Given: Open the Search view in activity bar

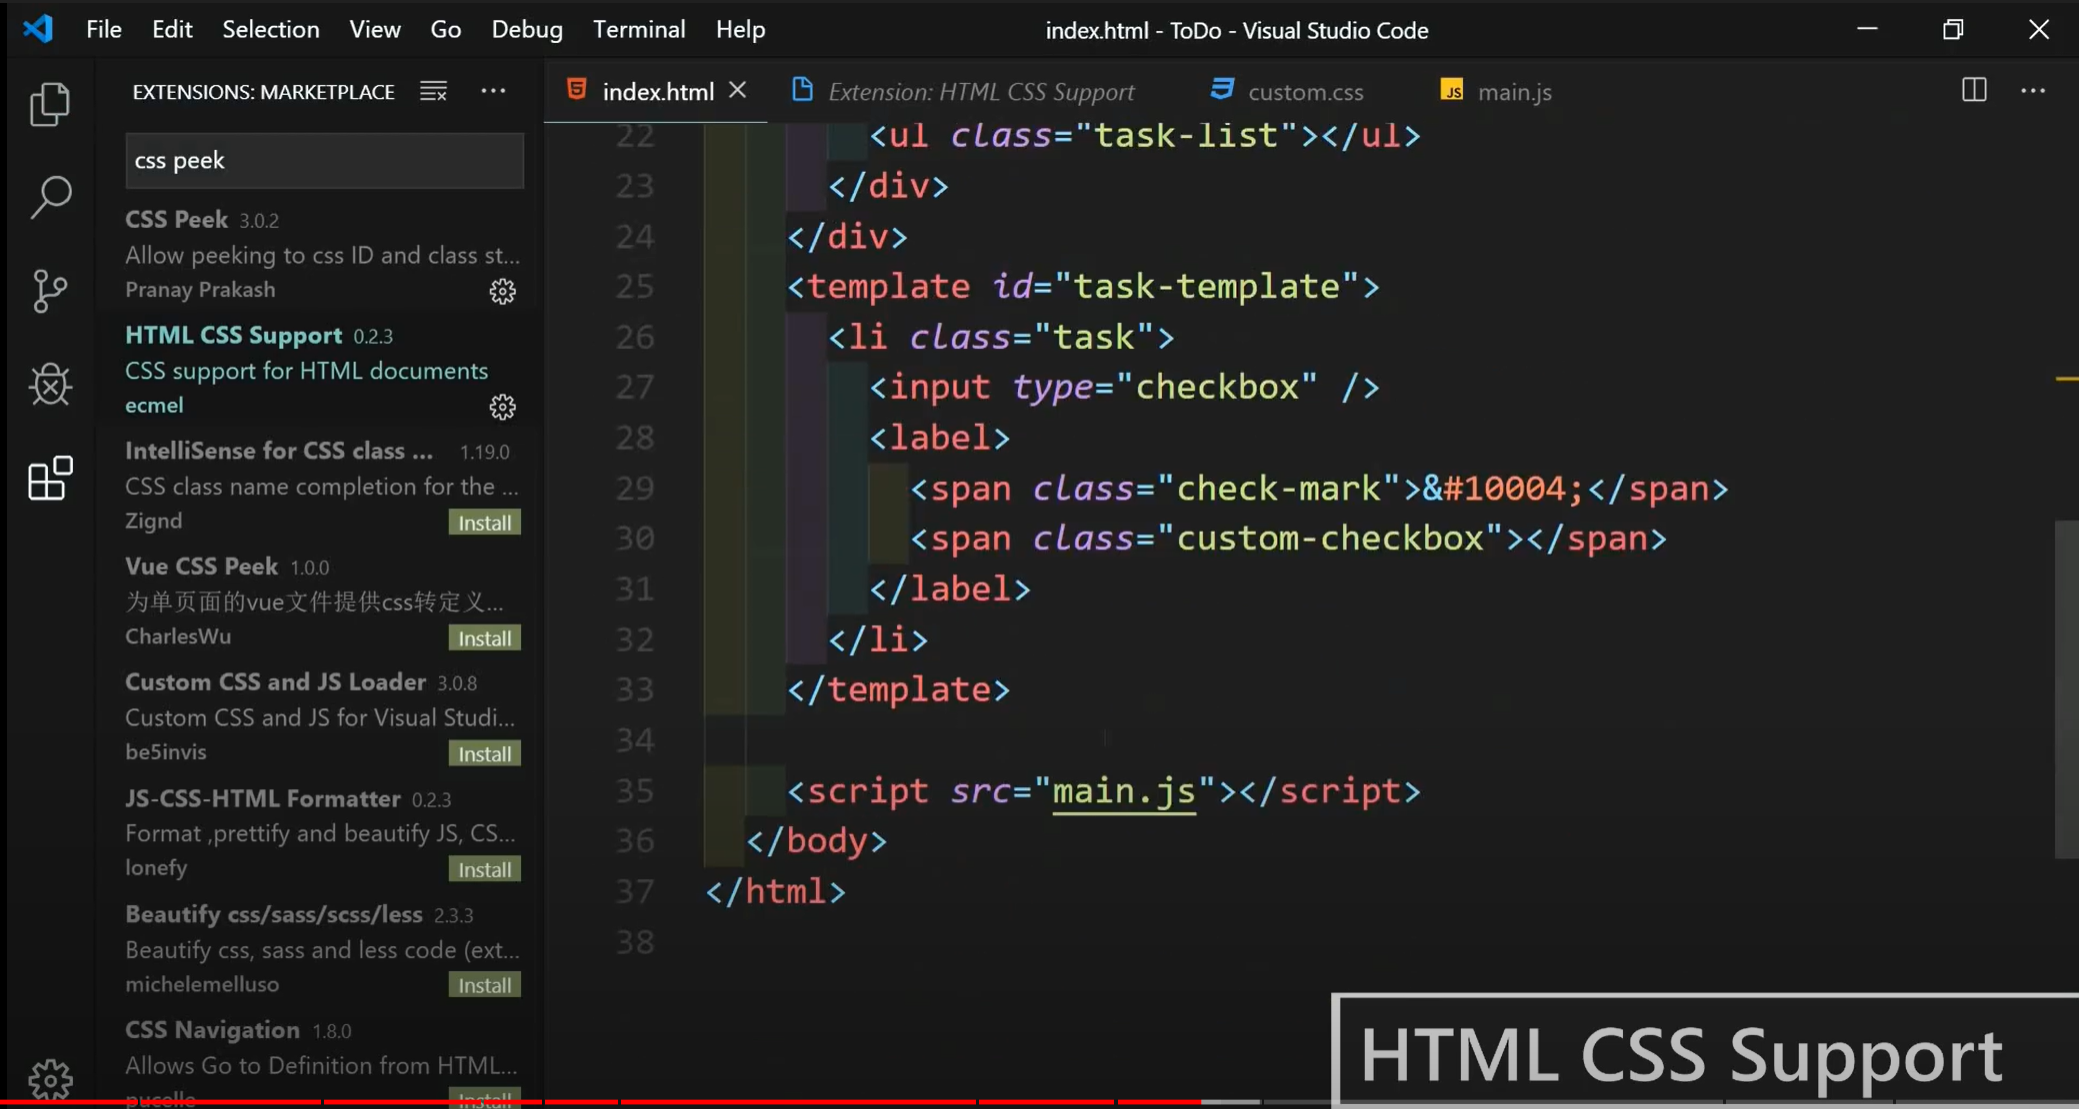Looking at the screenshot, I should tap(50, 197).
